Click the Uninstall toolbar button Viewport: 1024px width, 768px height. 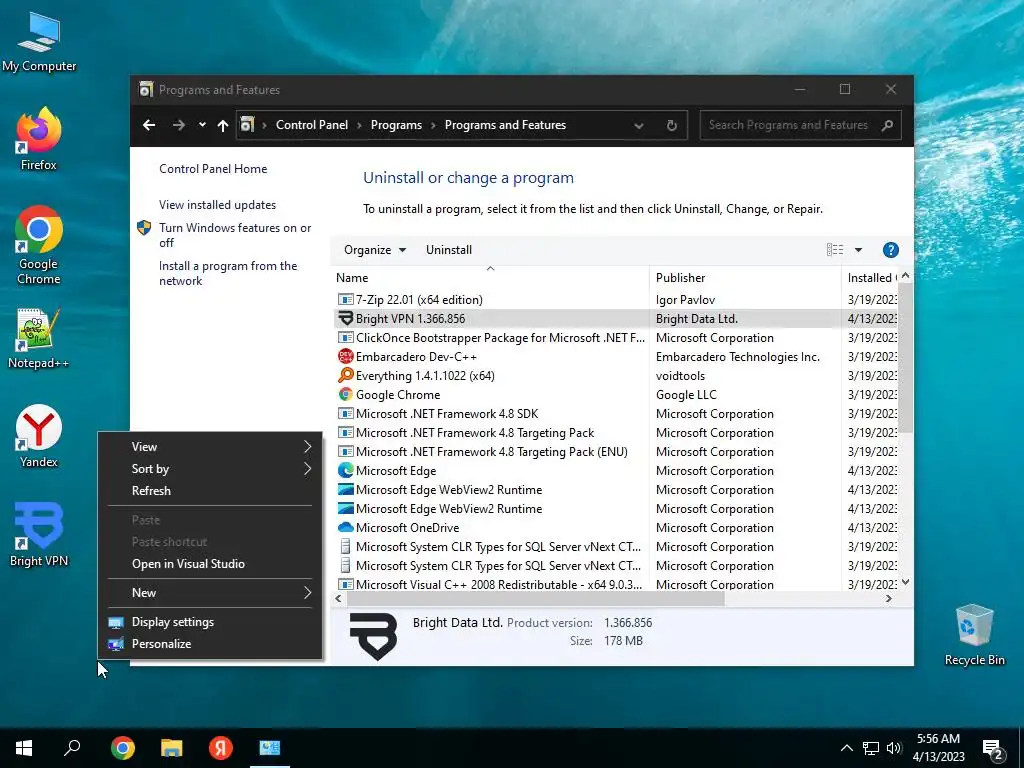(x=449, y=249)
